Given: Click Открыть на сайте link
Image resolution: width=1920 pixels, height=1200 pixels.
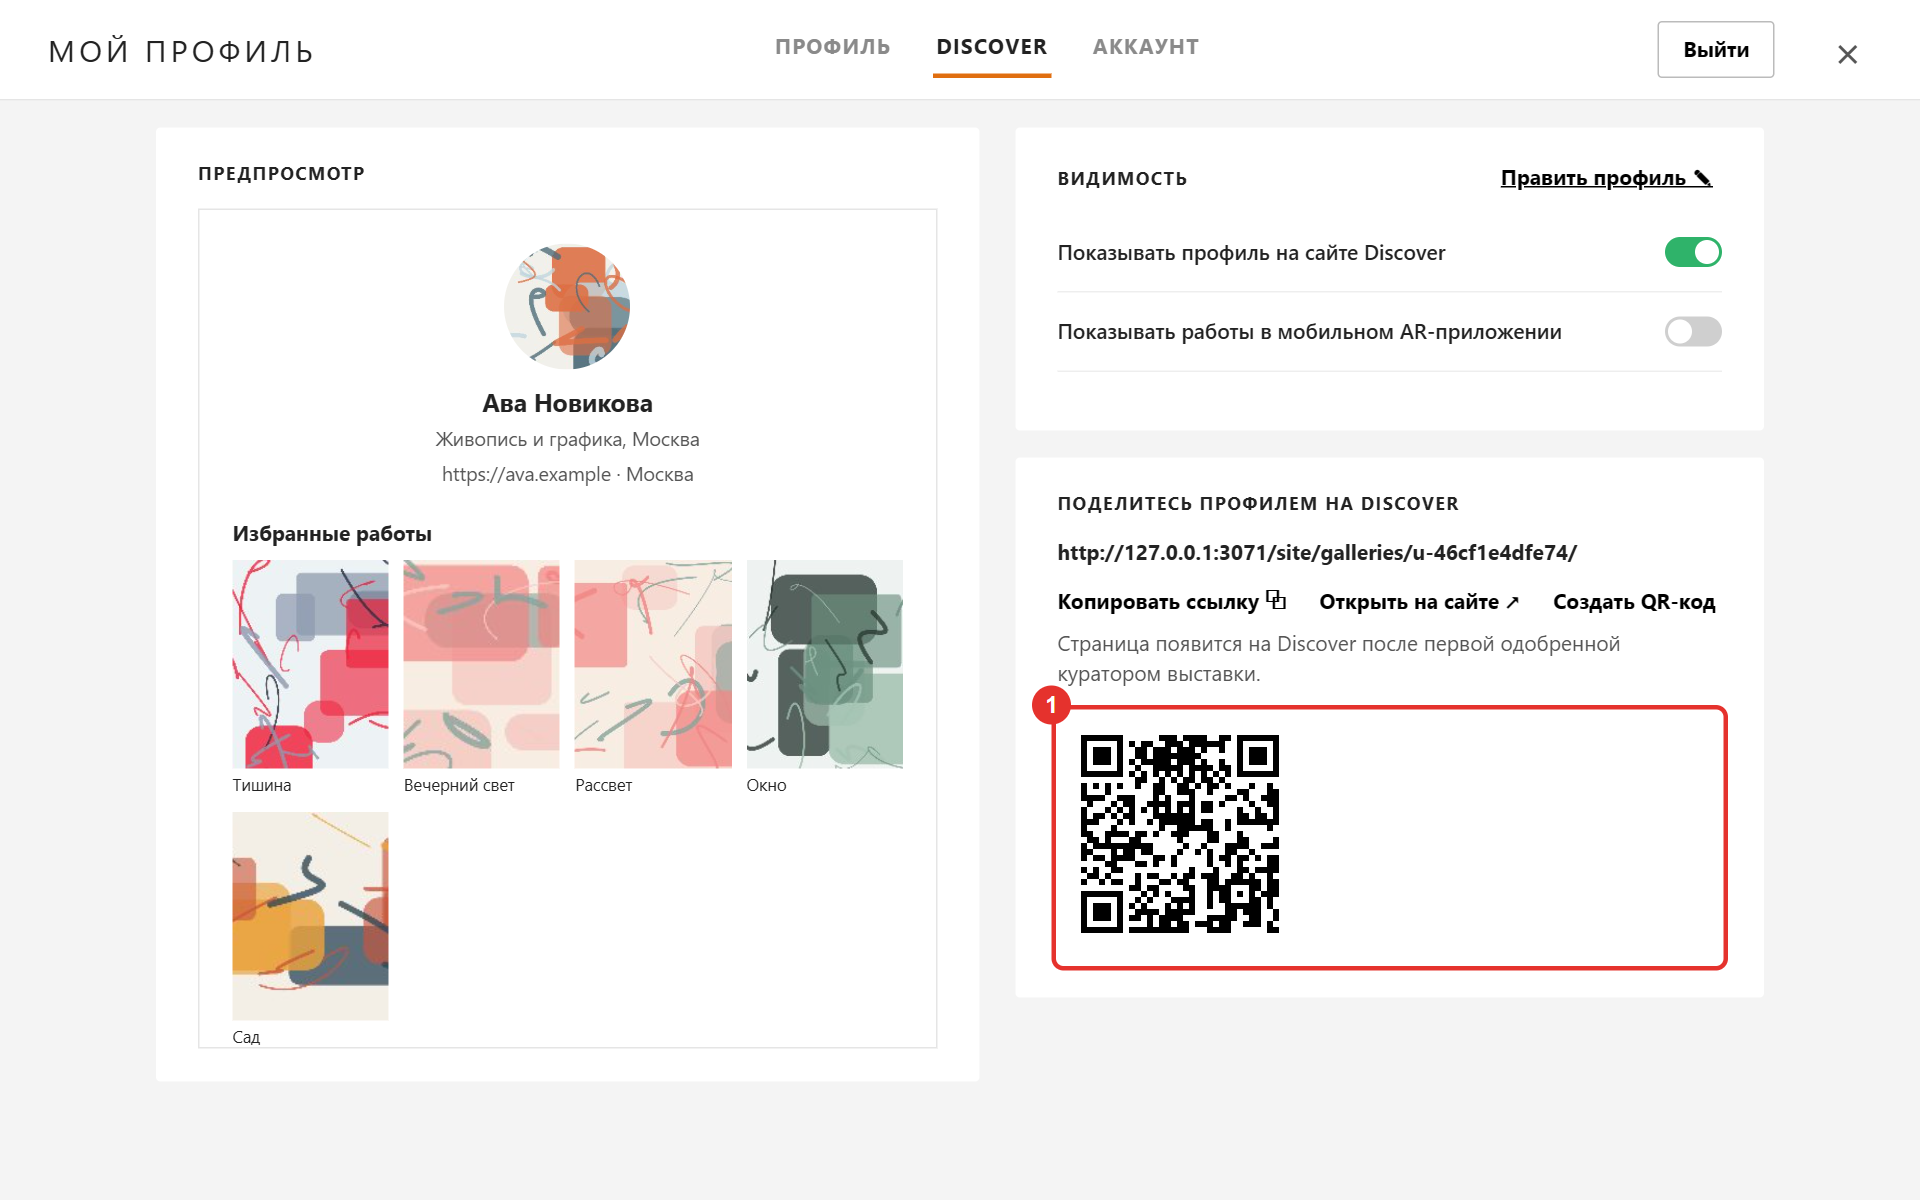Looking at the screenshot, I should coord(1419,602).
